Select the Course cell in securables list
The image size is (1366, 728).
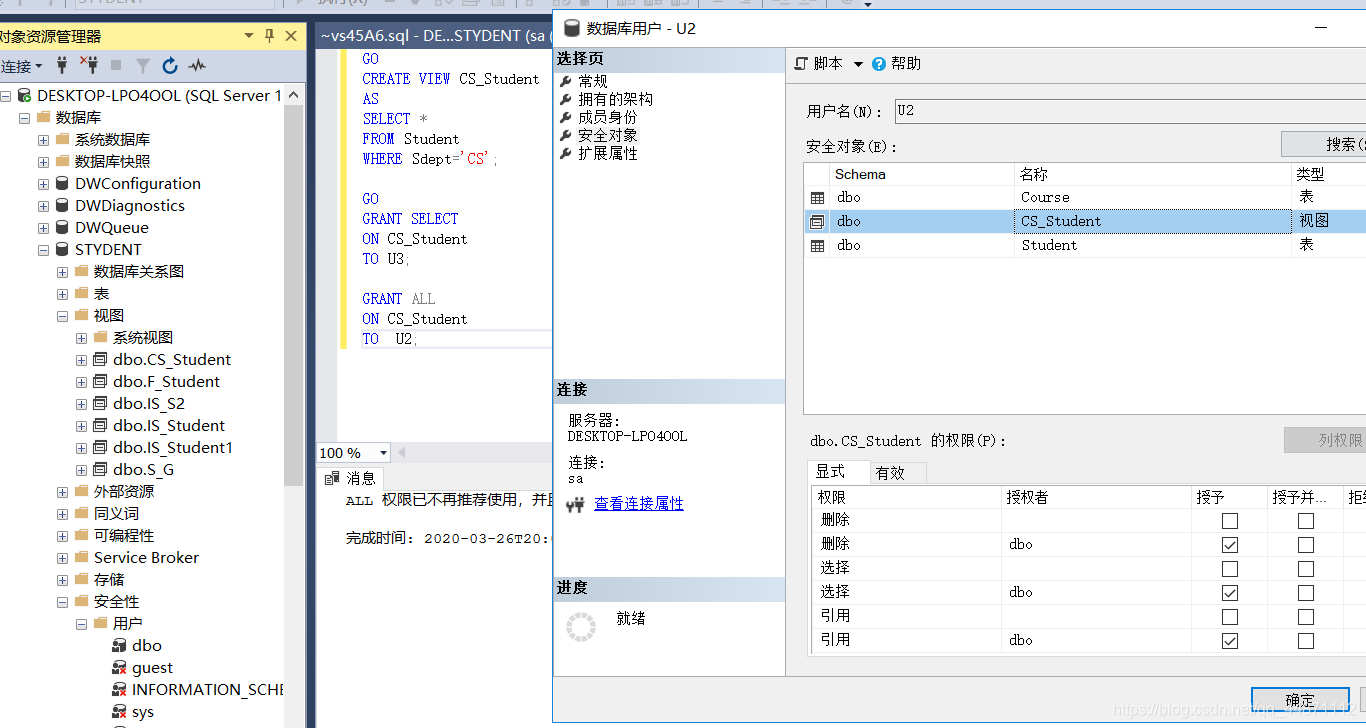coord(1153,198)
